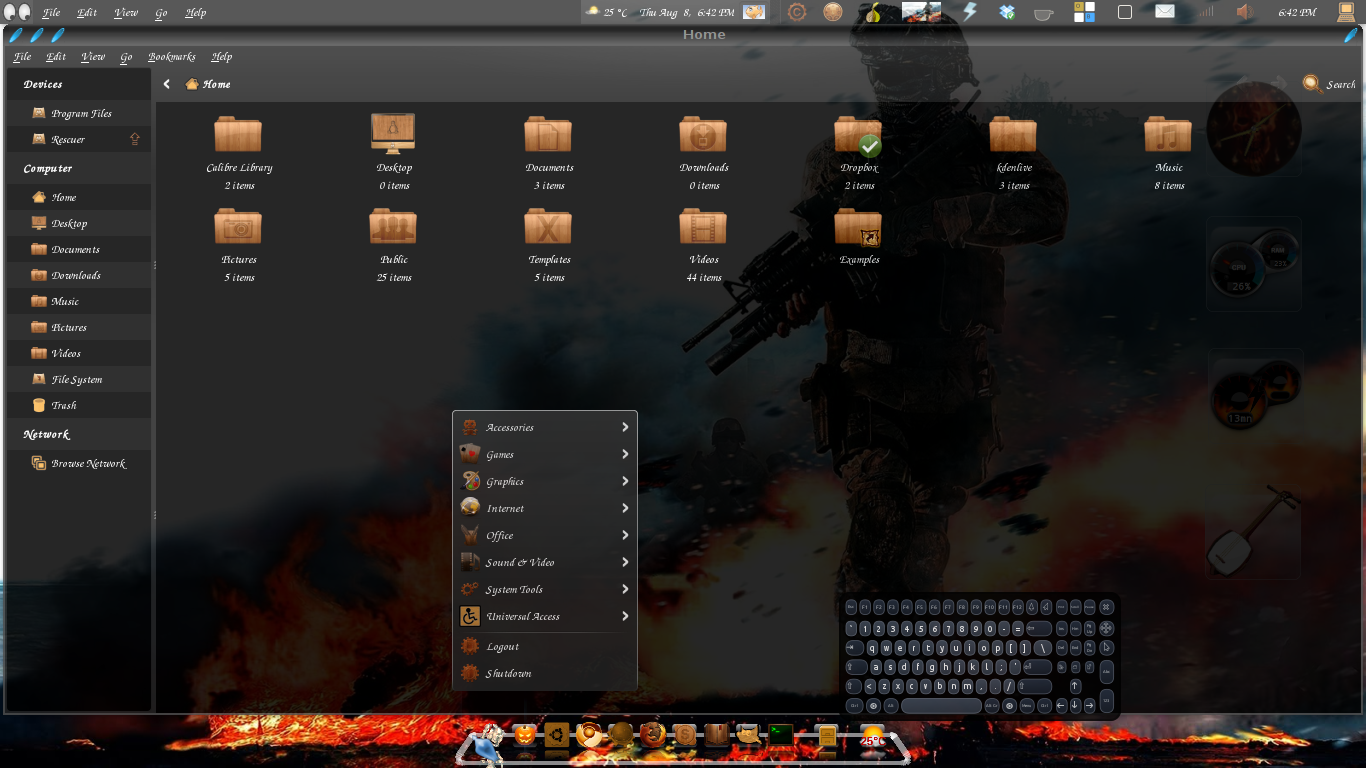Click the eyes applet in top-left corner

point(19,12)
